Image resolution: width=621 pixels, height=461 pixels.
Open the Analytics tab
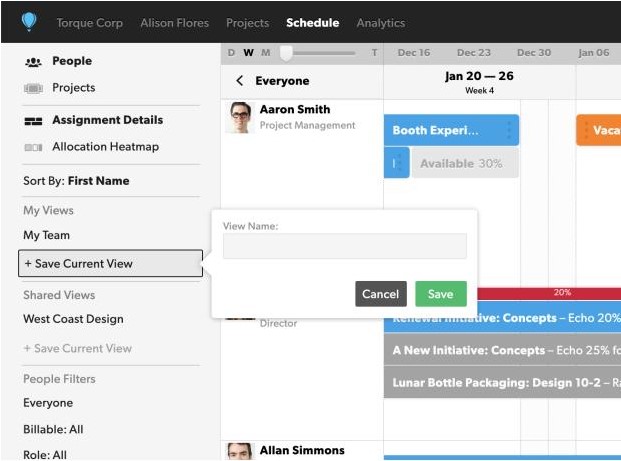click(x=381, y=23)
